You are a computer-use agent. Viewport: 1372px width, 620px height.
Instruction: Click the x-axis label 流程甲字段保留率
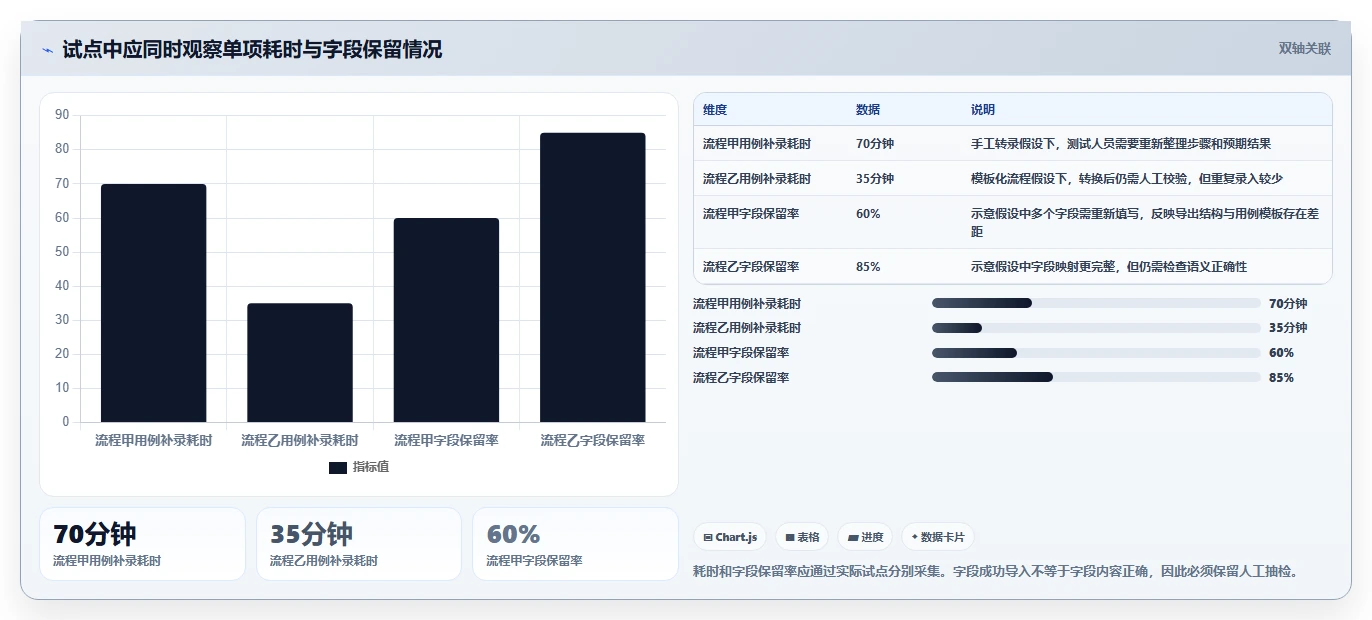(446, 440)
